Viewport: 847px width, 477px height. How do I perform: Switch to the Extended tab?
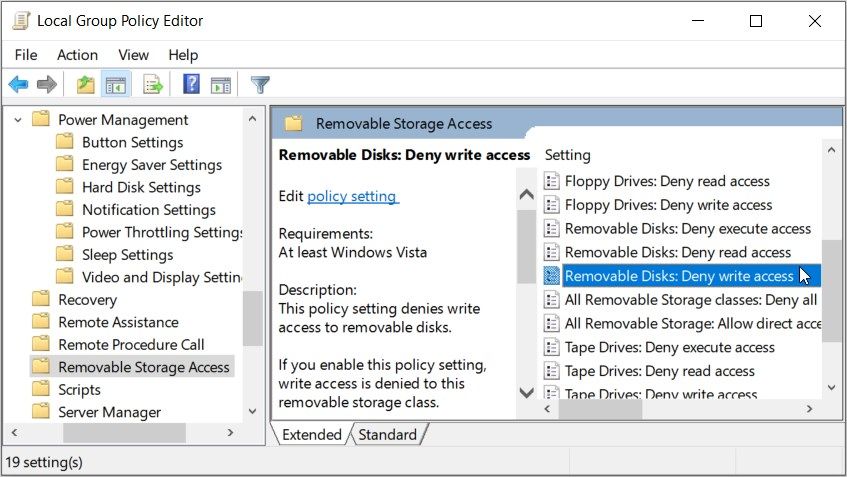coord(312,434)
